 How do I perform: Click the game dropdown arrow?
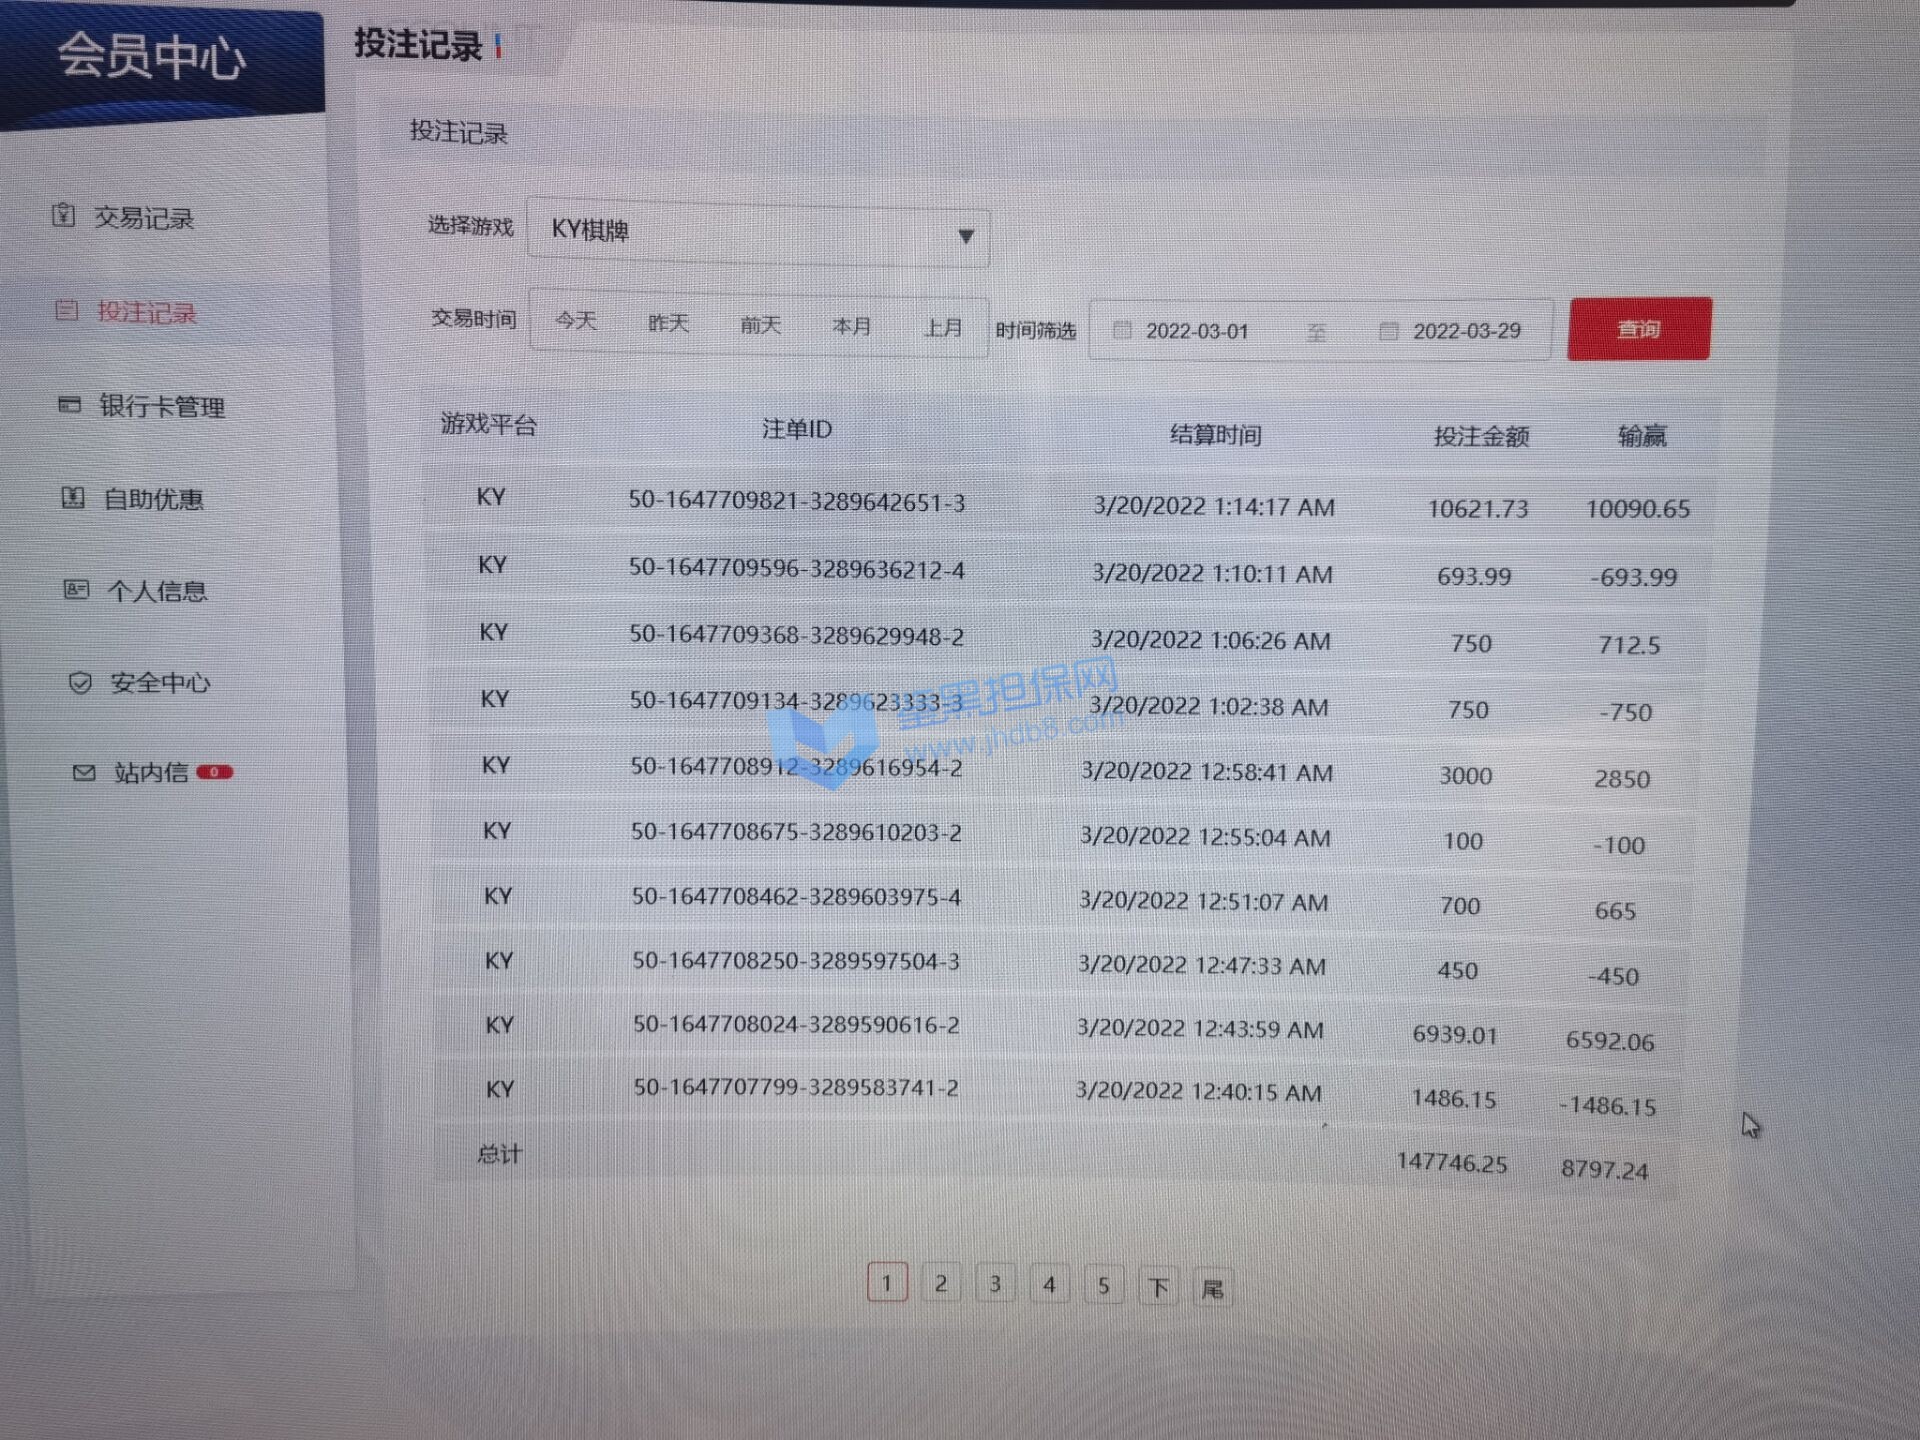[965, 236]
